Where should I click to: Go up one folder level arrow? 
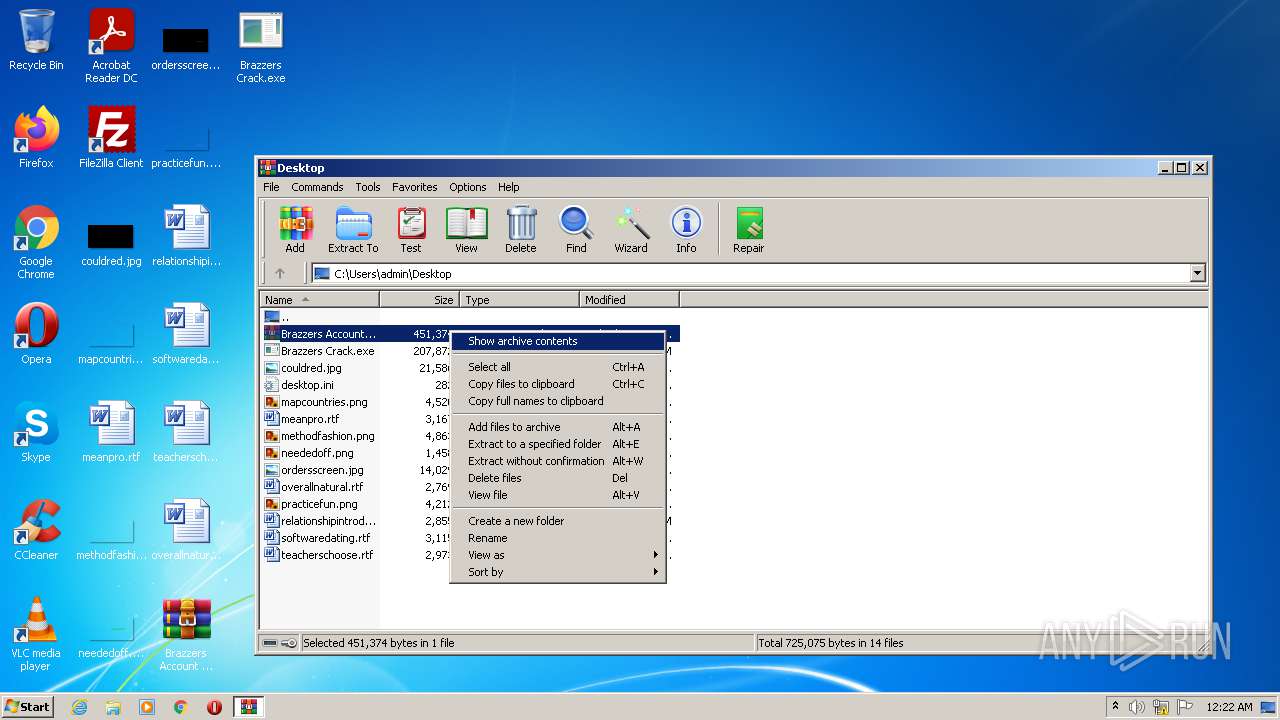coord(280,273)
